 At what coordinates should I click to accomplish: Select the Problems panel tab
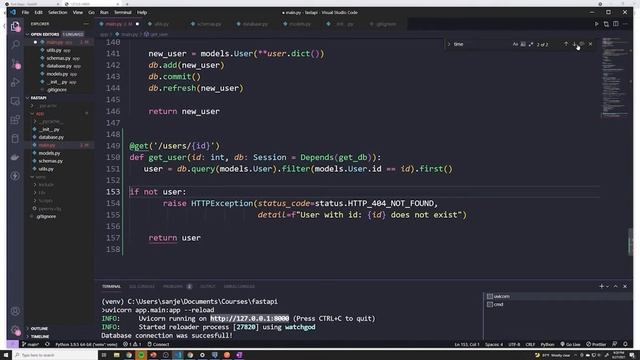[173, 287]
